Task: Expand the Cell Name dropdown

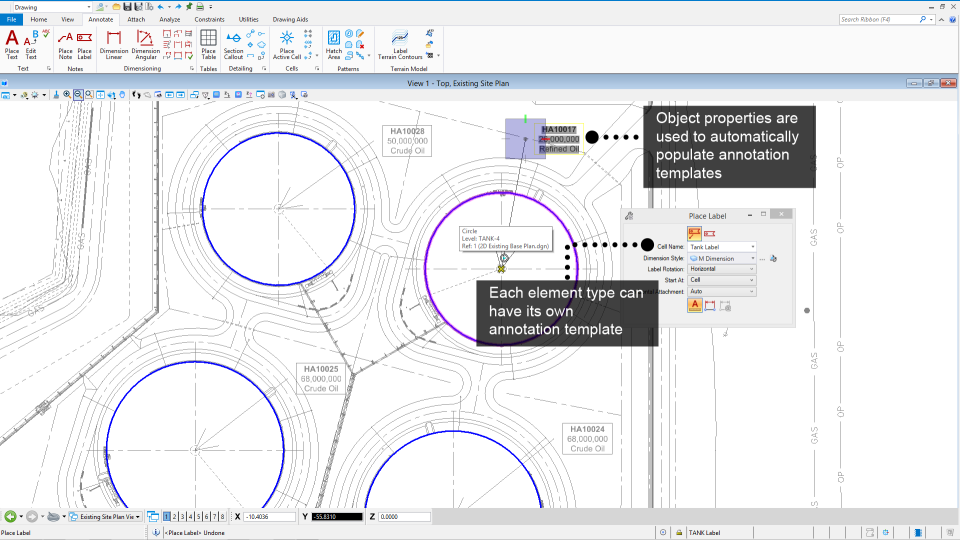Action: click(722, 247)
